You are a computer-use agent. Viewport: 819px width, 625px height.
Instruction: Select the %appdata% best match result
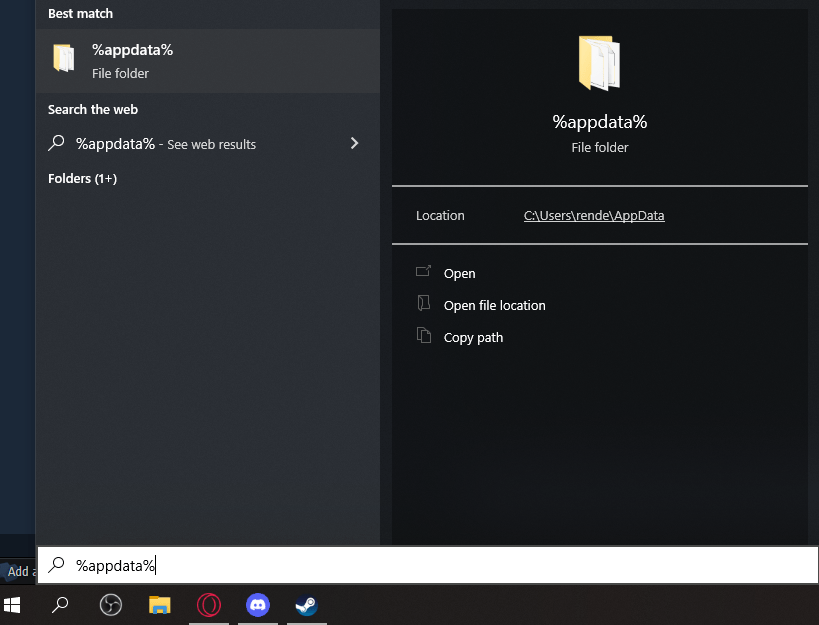(x=207, y=61)
